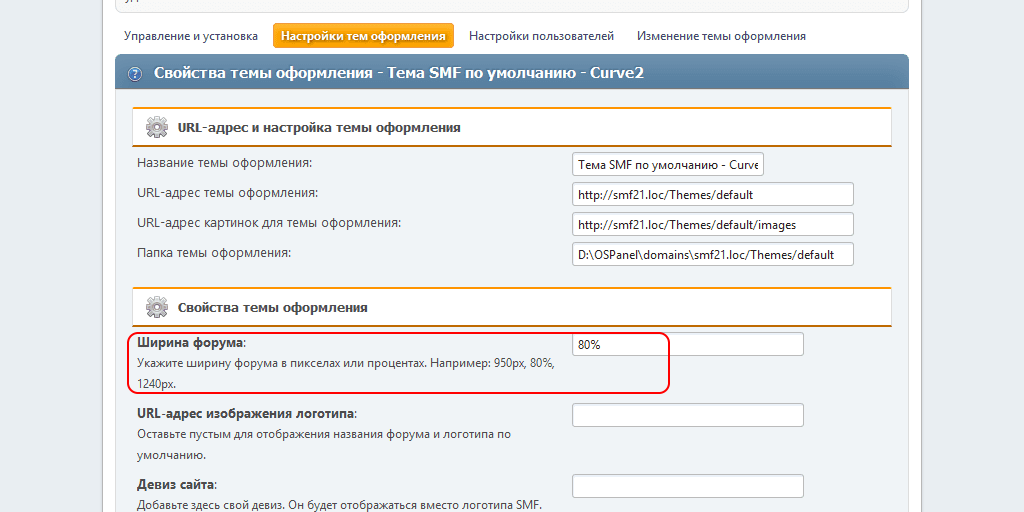The height and width of the screenshot is (512, 1024).
Task: Click the URL-адрес темы оформления text field
Action: click(x=713, y=194)
